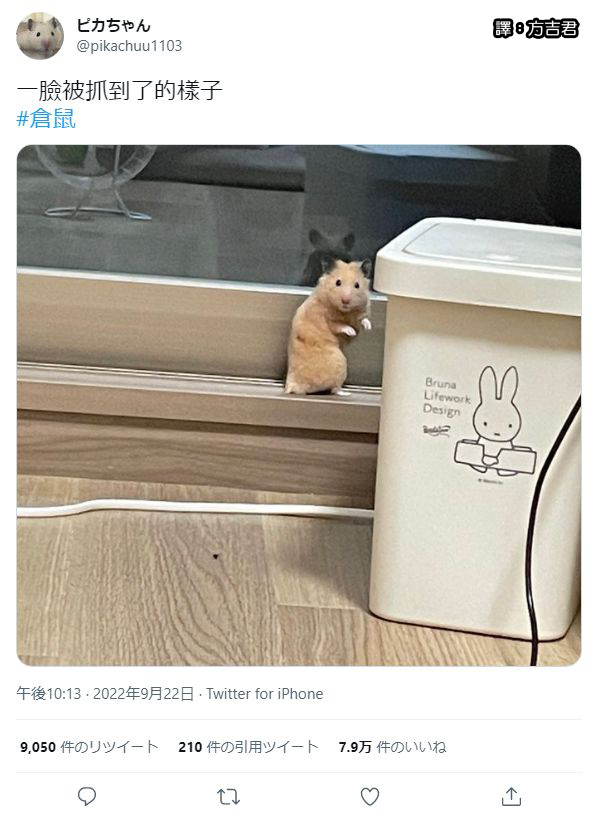This screenshot has width=598, height=820.
Task: View the 7.9万 likes list
Action: tap(392, 747)
